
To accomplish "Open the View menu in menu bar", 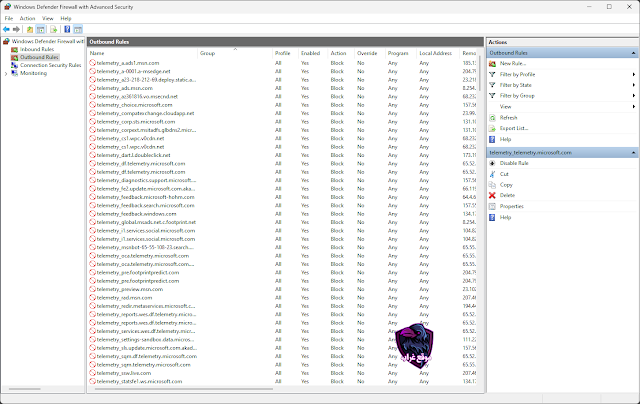I will (x=48, y=18).
